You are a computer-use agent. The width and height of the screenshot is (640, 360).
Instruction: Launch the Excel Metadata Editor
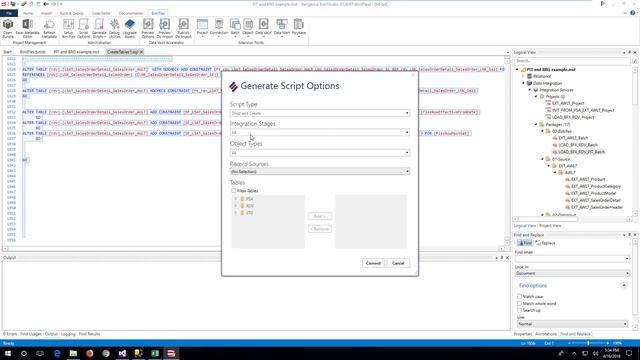tap(27, 28)
